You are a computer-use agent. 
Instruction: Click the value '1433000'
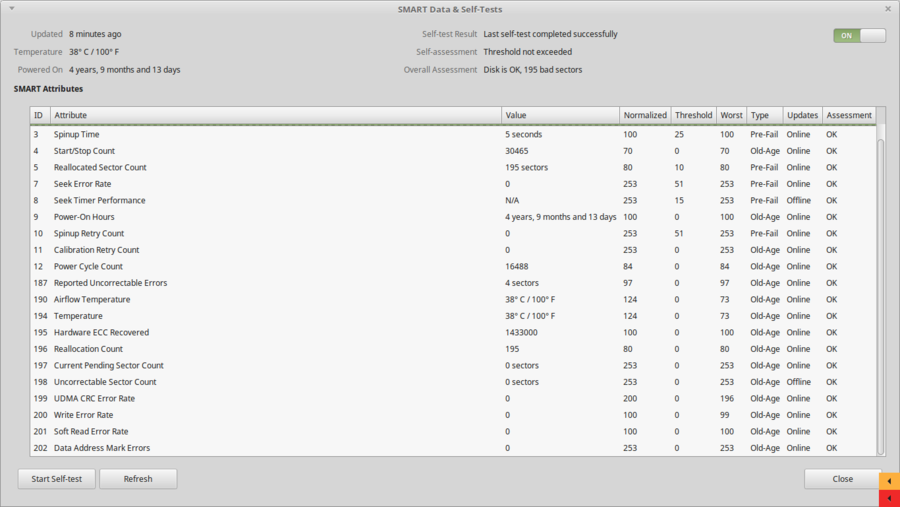[x=521, y=332]
